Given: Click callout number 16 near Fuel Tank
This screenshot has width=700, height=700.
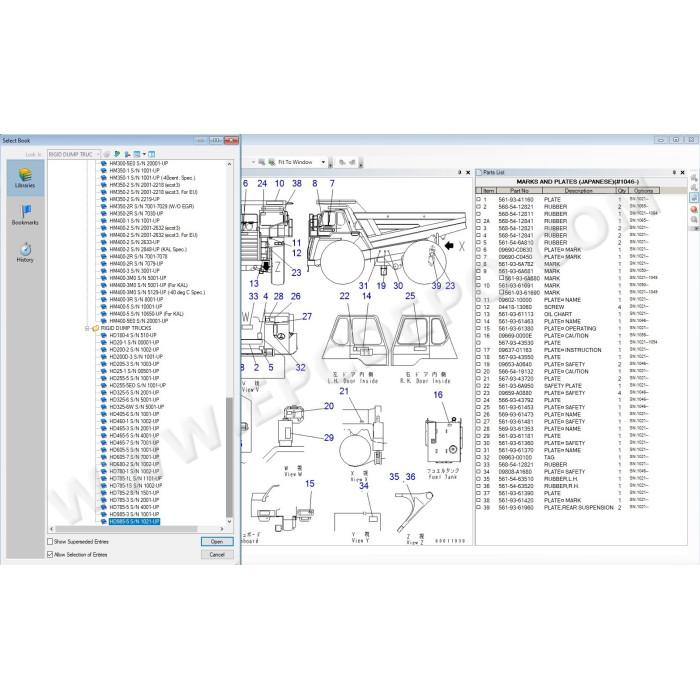Looking at the screenshot, I should coord(438,395).
